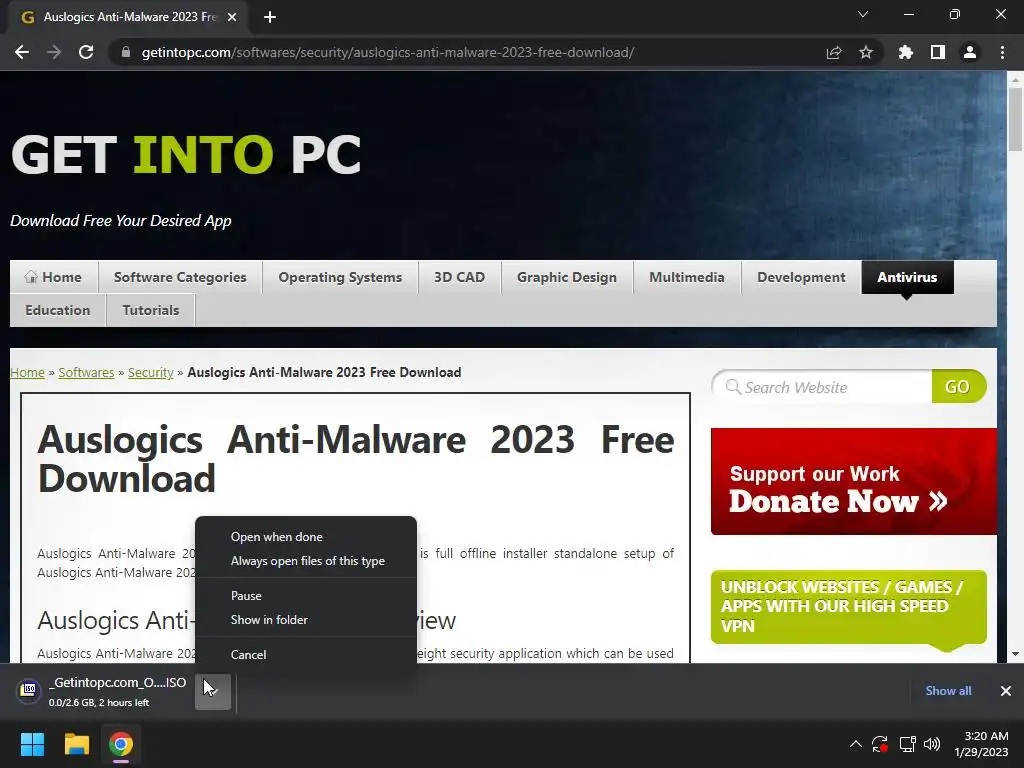Select 'Open when done' menu entry
1024x768 pixels.
[306, 537]
